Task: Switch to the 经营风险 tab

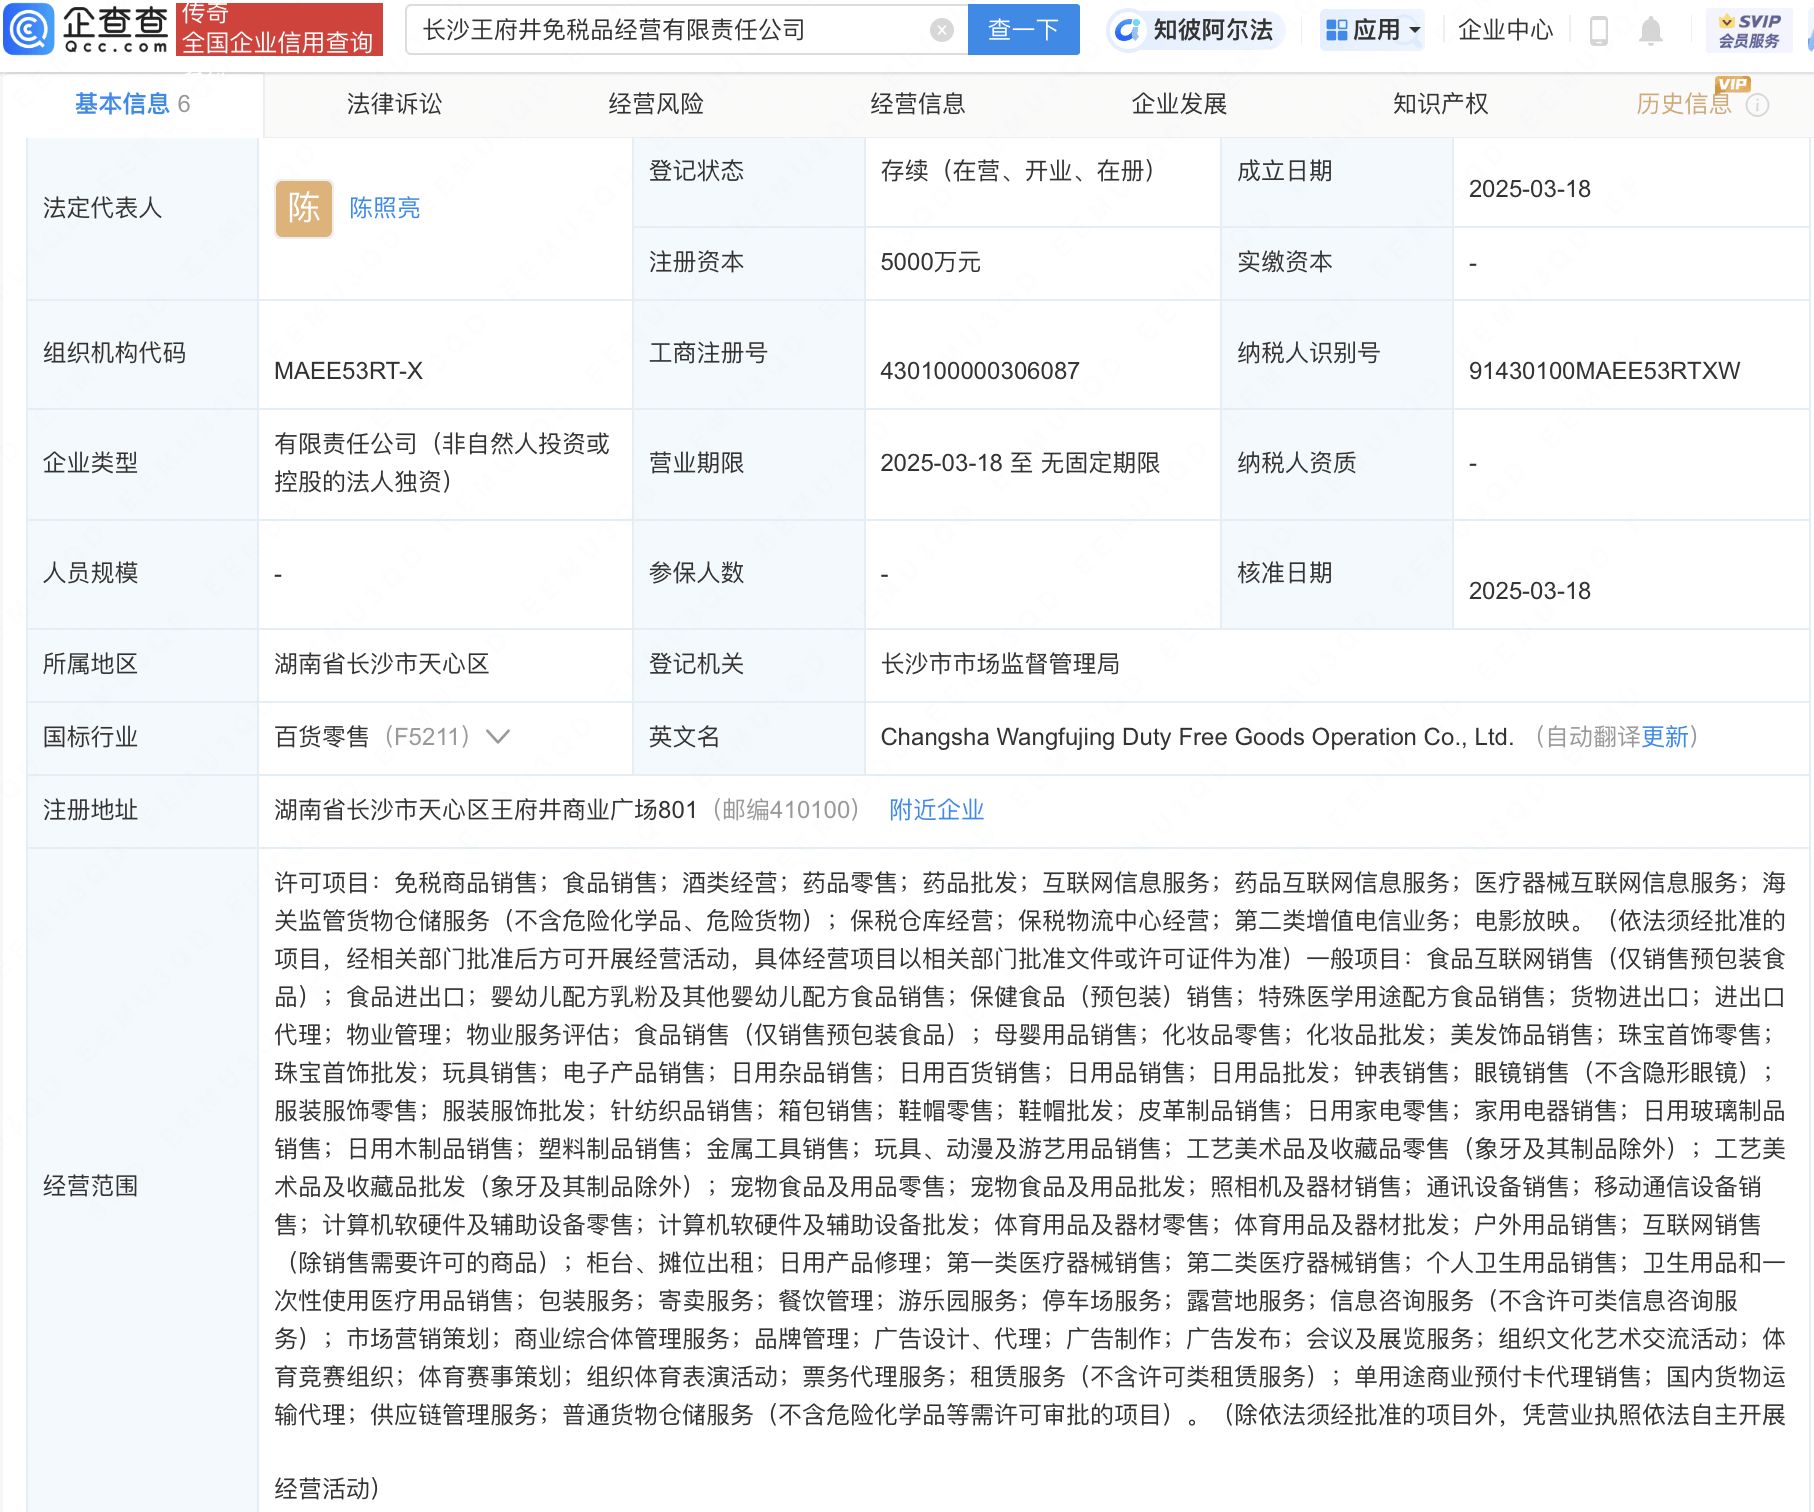Action: (656, 104)
